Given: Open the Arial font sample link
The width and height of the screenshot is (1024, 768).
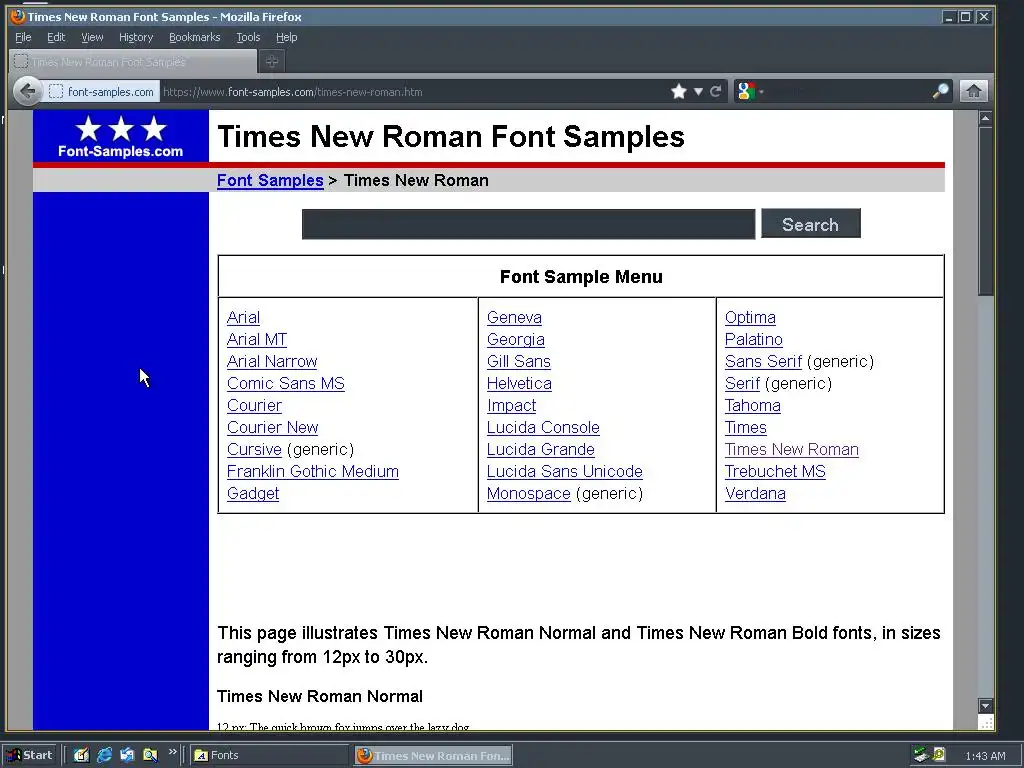Looking at the screenshot, I should coord(244,317).
